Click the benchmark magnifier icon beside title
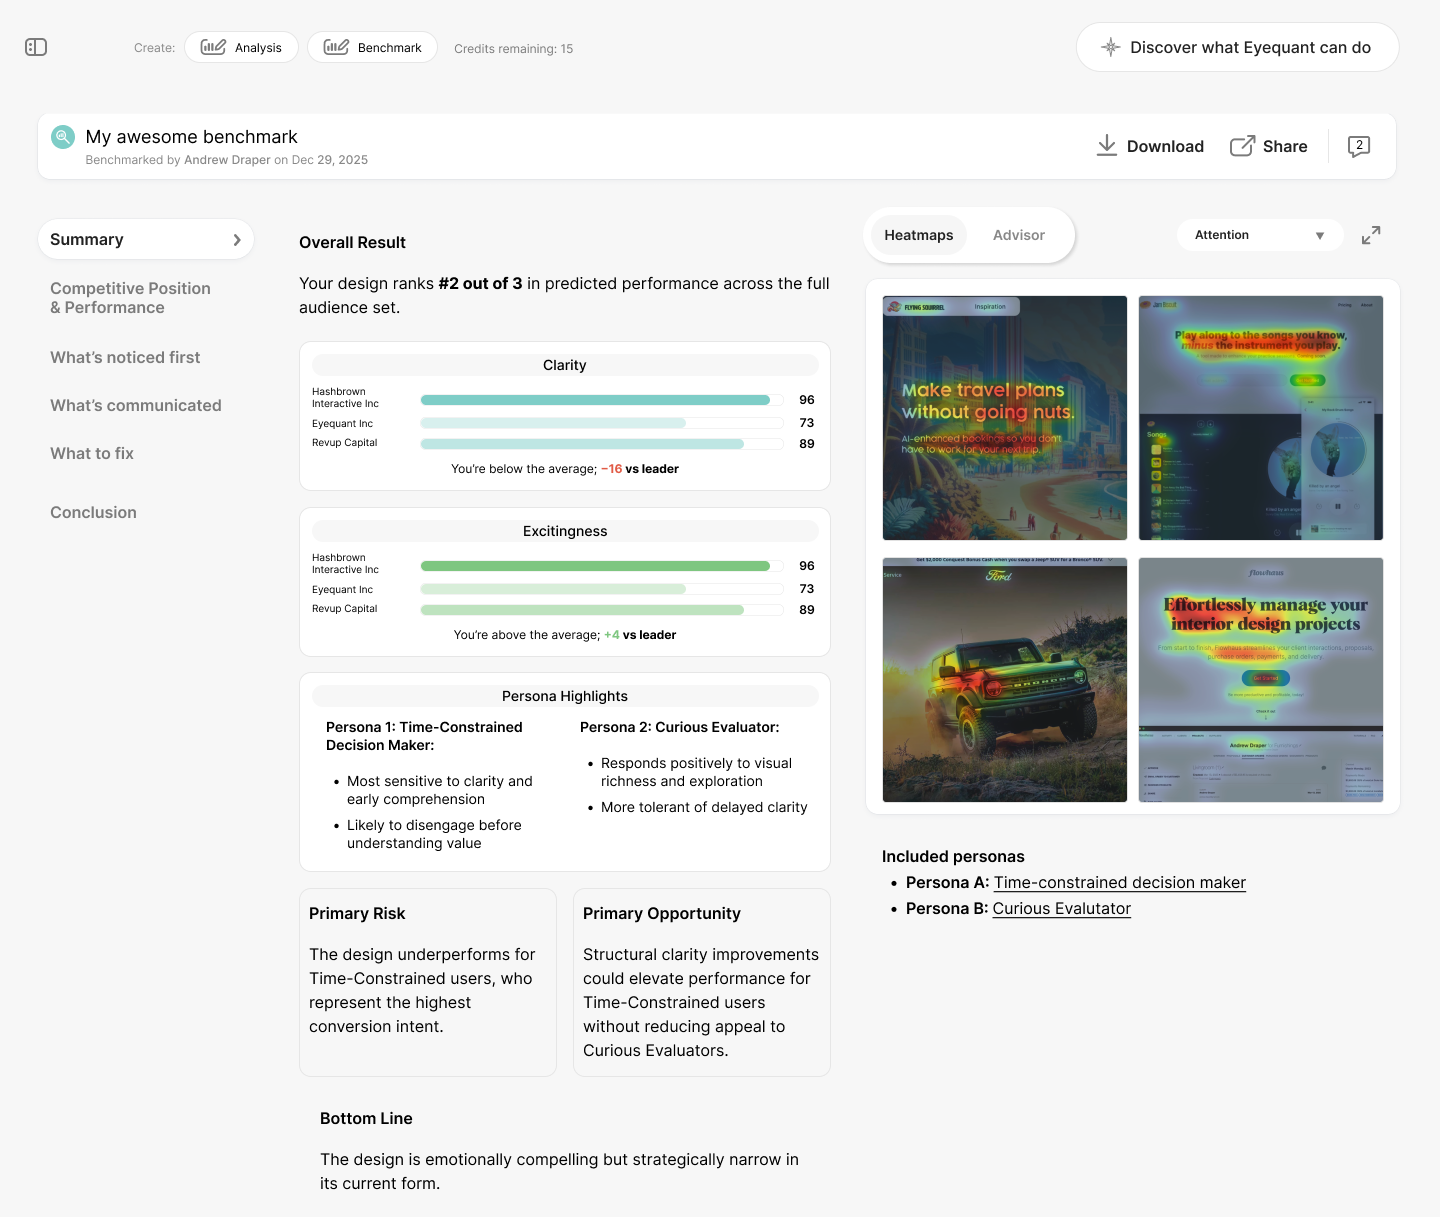The height and width of the screenshot is (1217, 1440). pyautogui.click(x=63, y=137)
